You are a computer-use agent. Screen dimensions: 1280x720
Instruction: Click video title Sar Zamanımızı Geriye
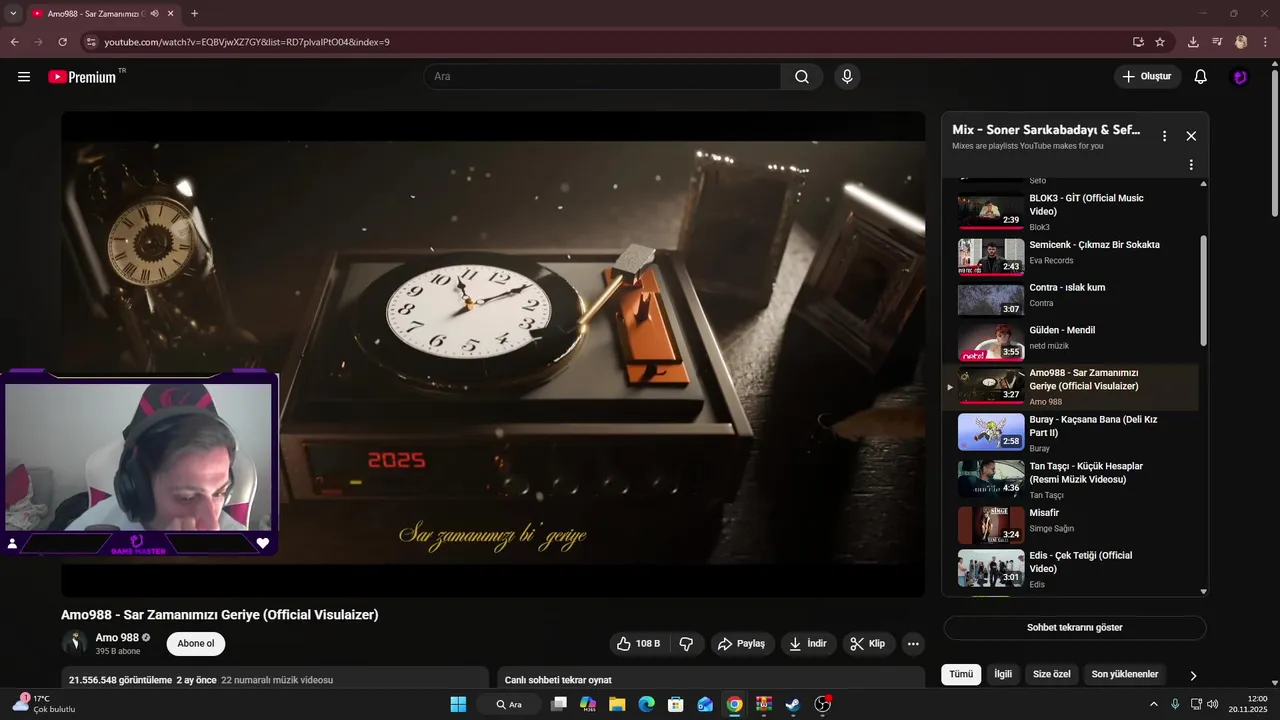[220, 615]
